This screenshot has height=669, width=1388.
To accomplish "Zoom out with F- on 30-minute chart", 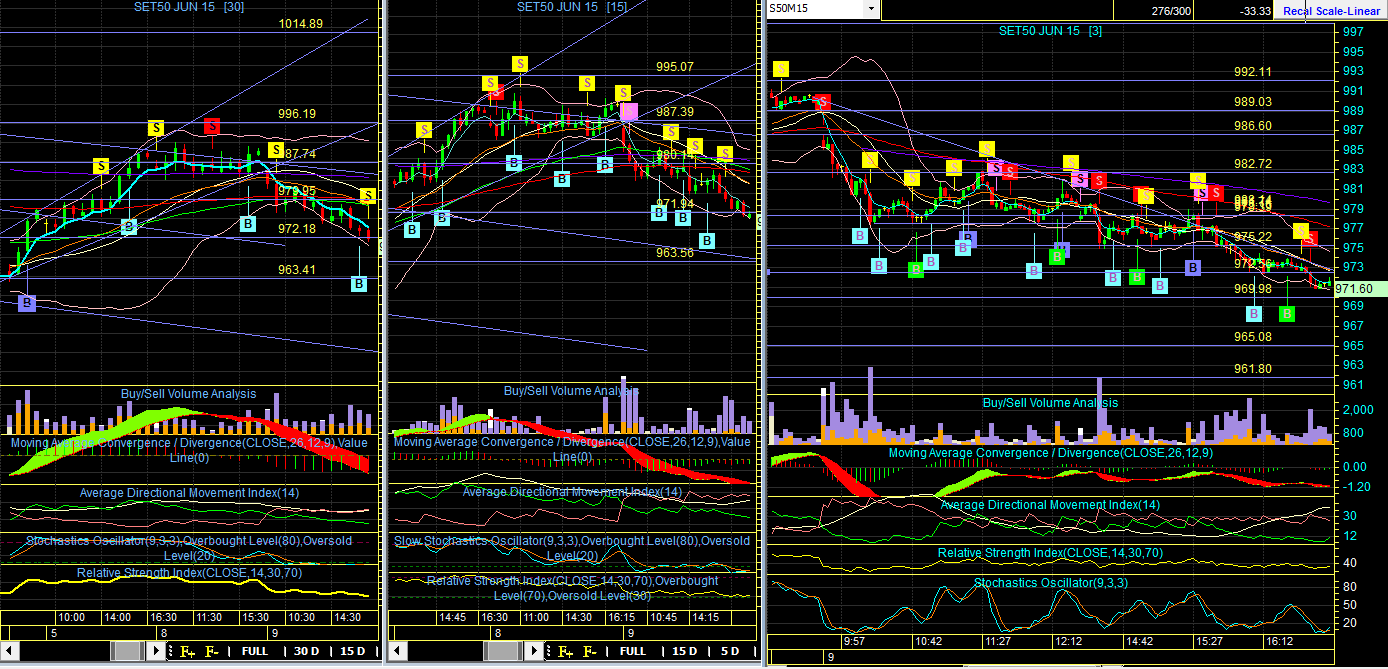I will click(212, 651).
